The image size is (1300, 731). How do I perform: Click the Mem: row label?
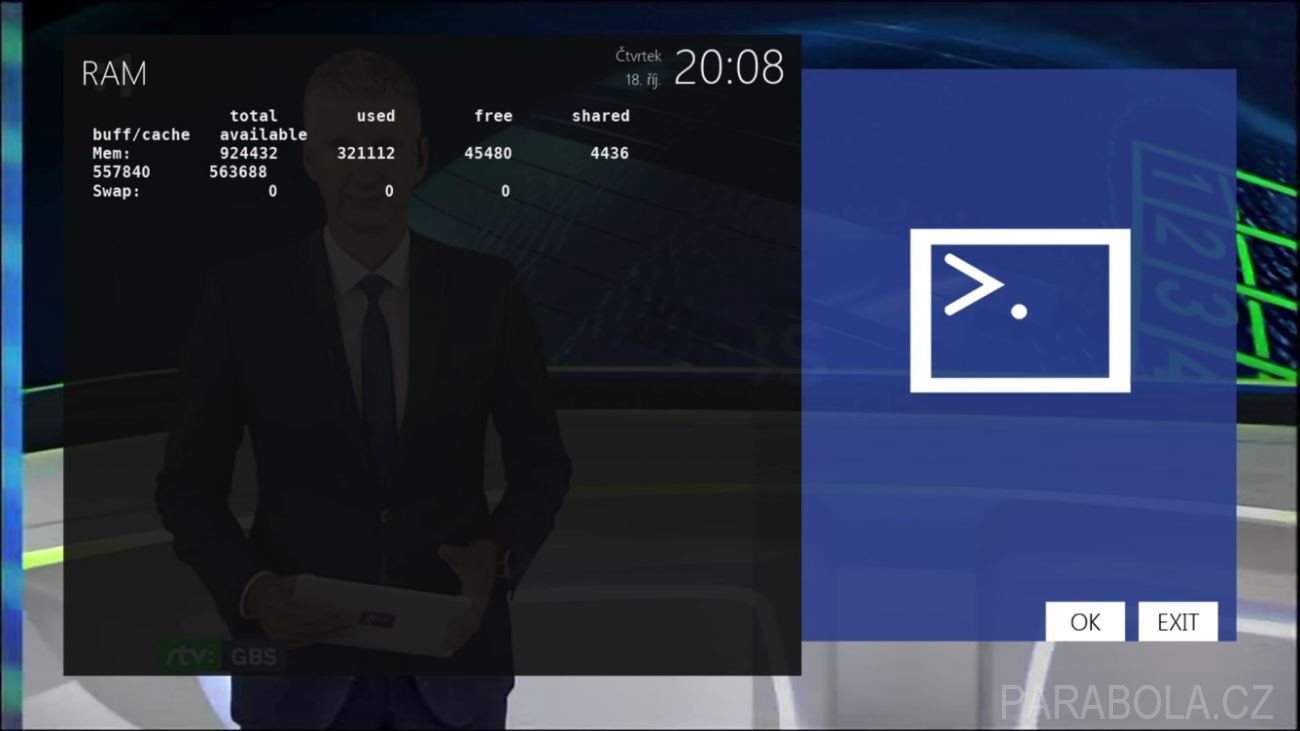pyautogui.click(x=112, y=154)
